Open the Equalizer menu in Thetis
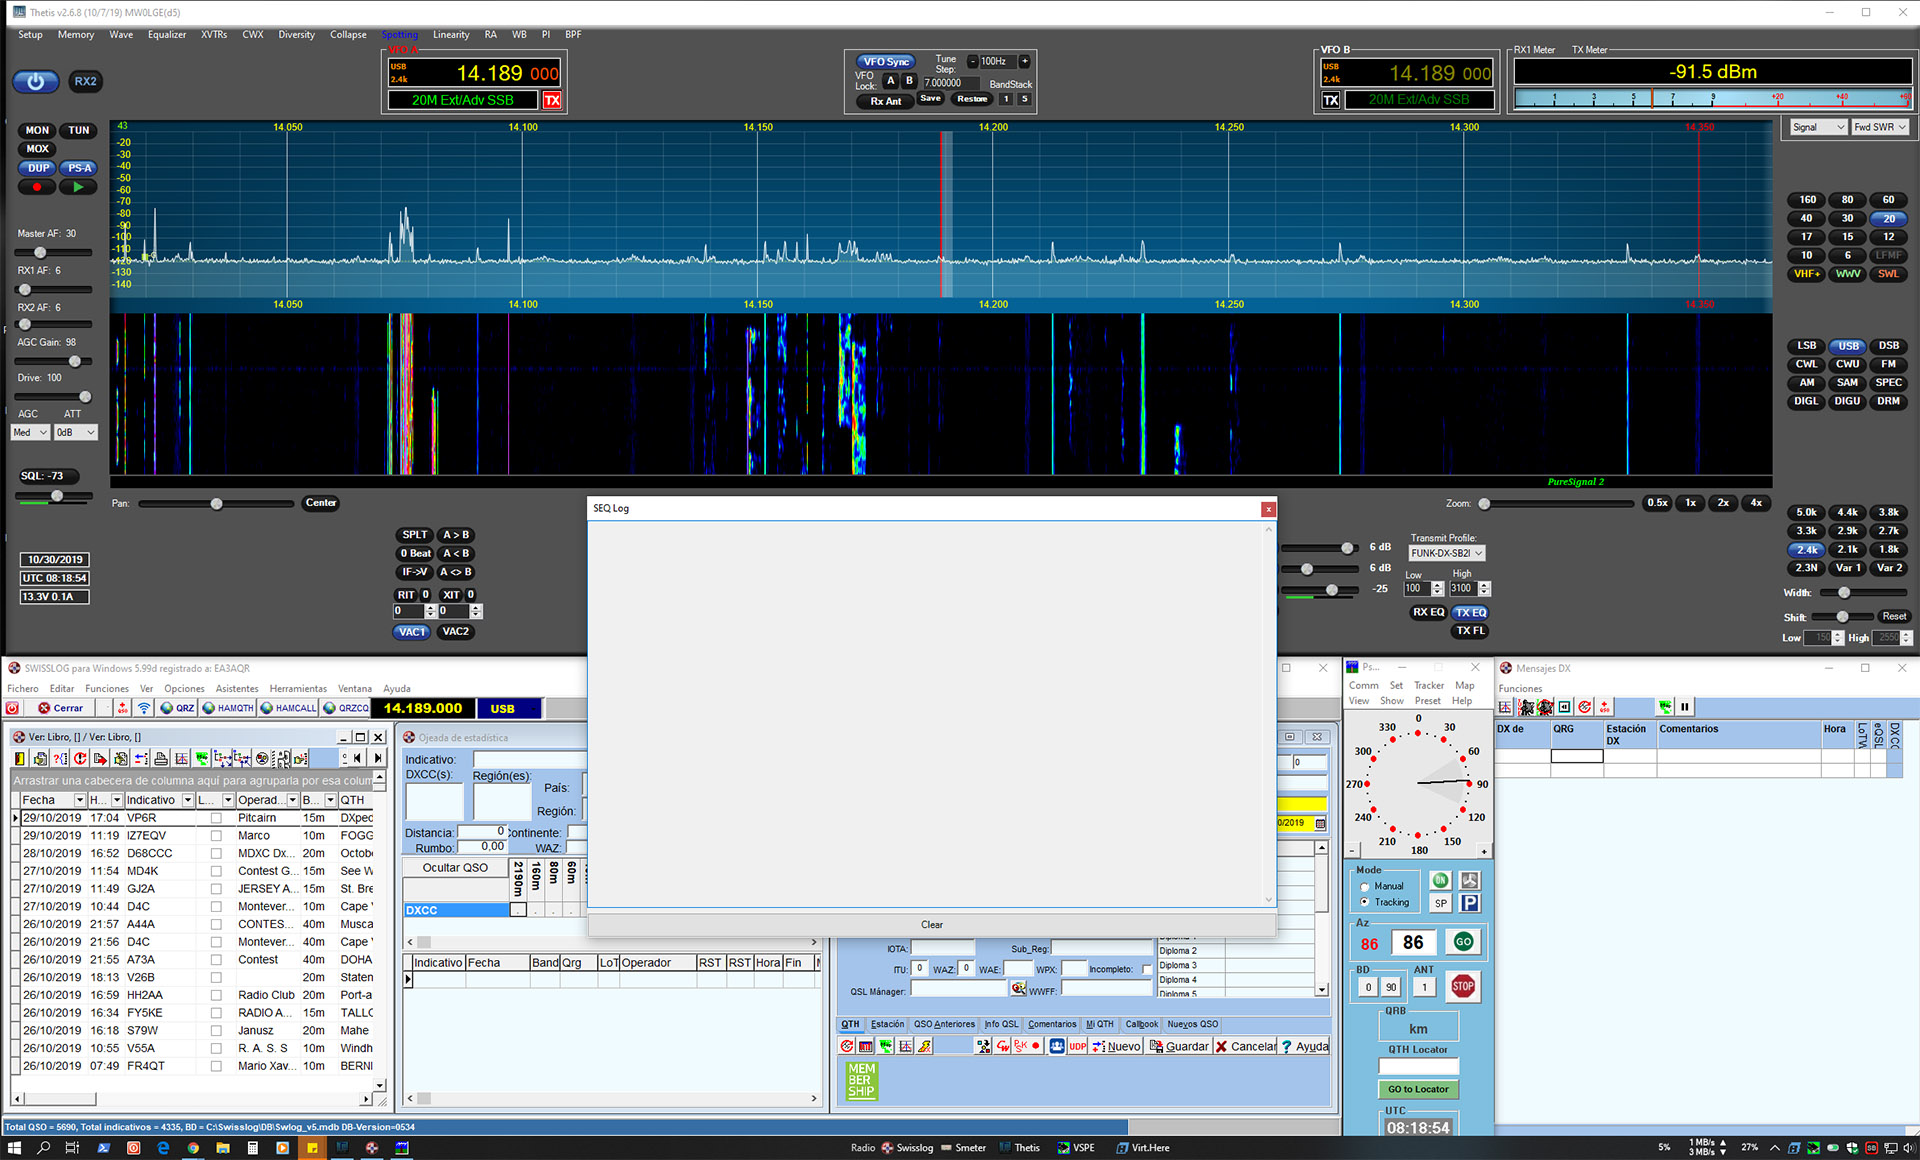Viewport: 1920px width, 1160px height. tap(167, 35)
